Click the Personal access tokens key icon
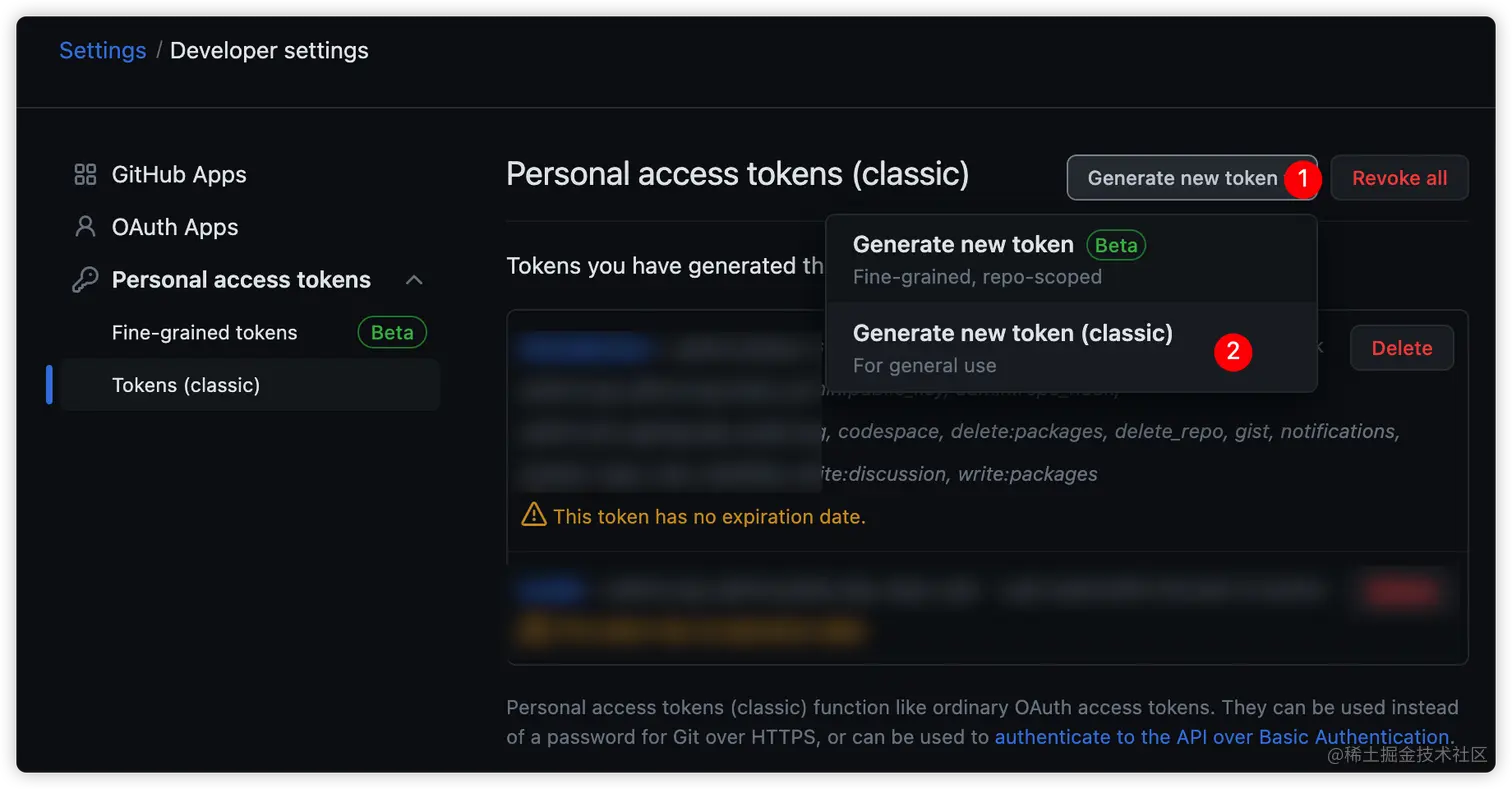Screen dimensions: 1512x789 [x=85, y=280]
